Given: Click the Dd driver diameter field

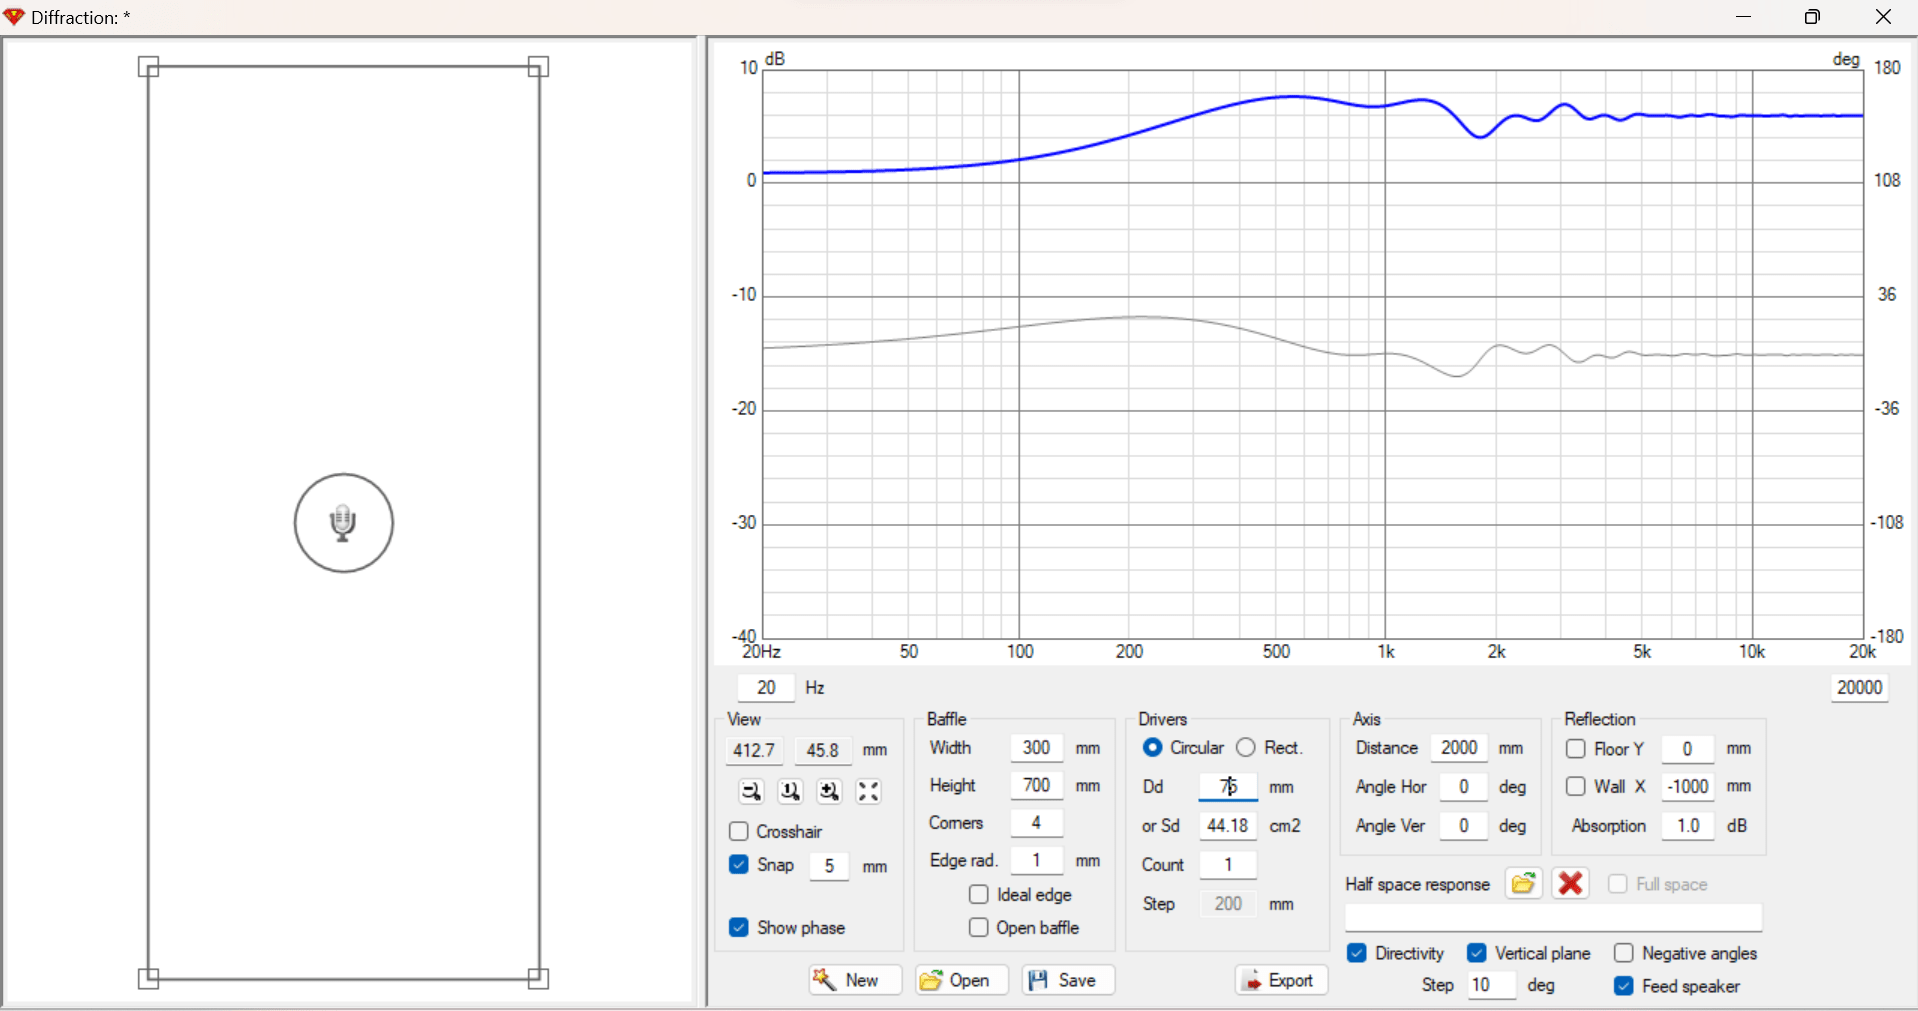Looking at the screenshot, I should tap(1228, 787).
